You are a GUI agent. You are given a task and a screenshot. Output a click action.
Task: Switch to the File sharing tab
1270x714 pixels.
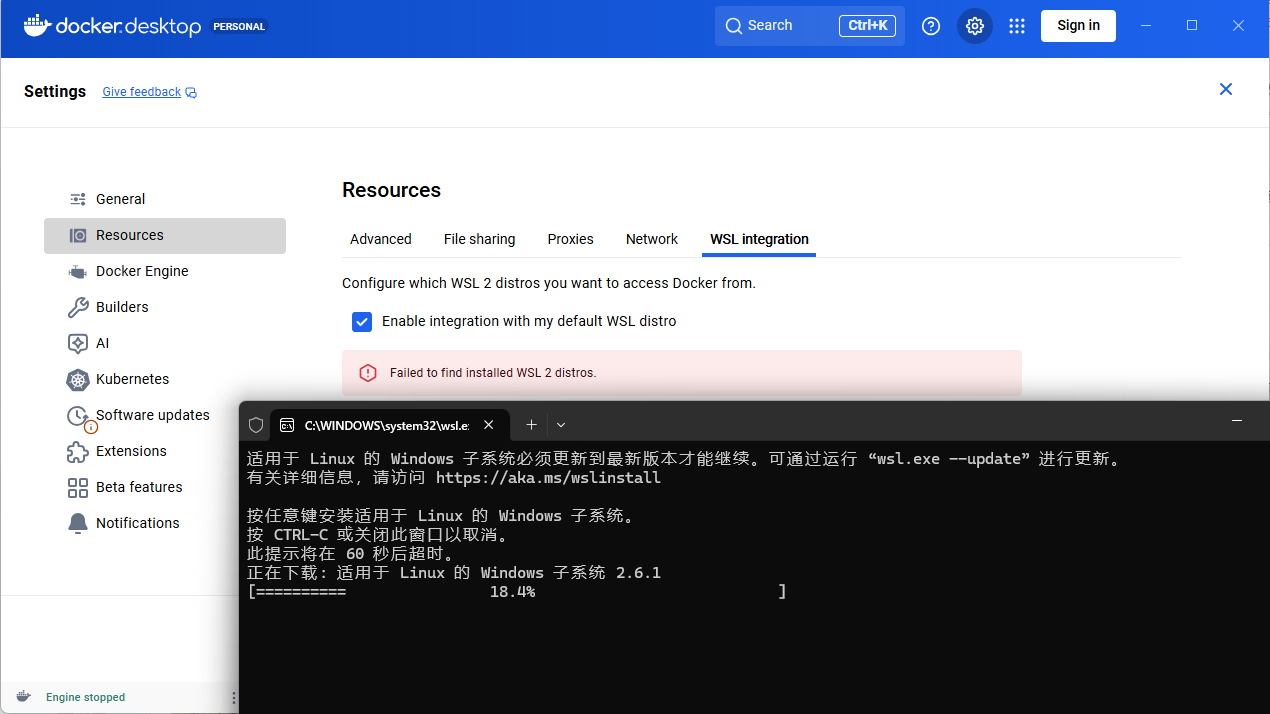[480, 239]
